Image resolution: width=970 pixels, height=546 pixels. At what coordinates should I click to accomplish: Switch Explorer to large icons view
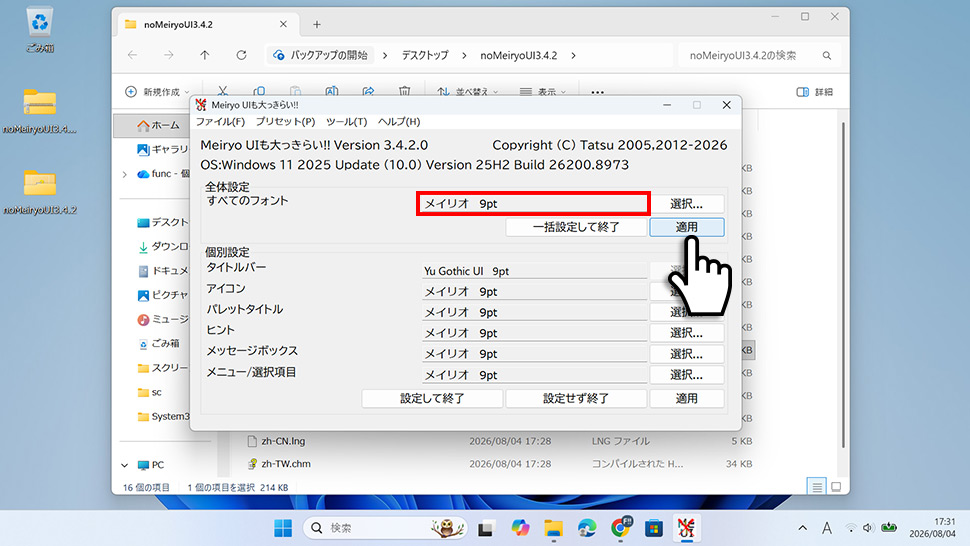pyautogui.click(x=836, y=487)
